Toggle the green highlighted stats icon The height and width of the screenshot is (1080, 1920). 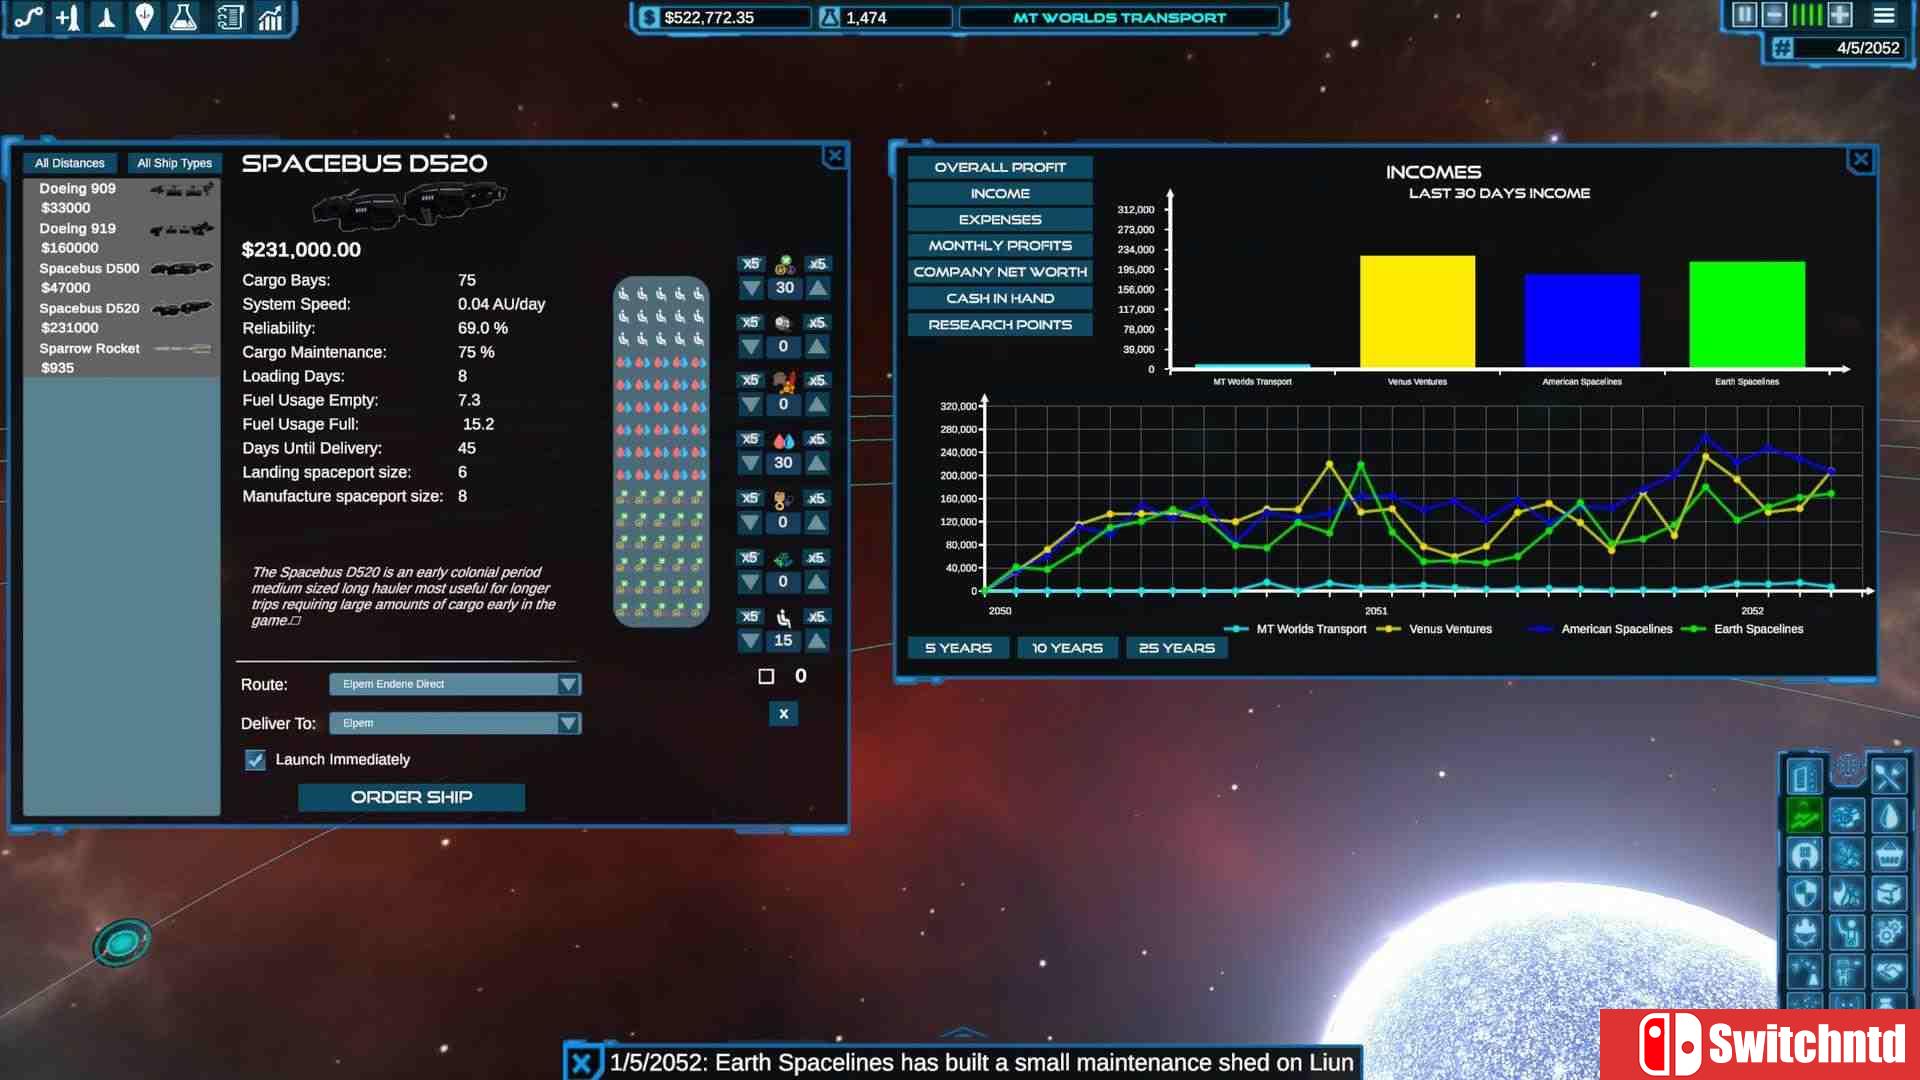[x=1803, y=815]
